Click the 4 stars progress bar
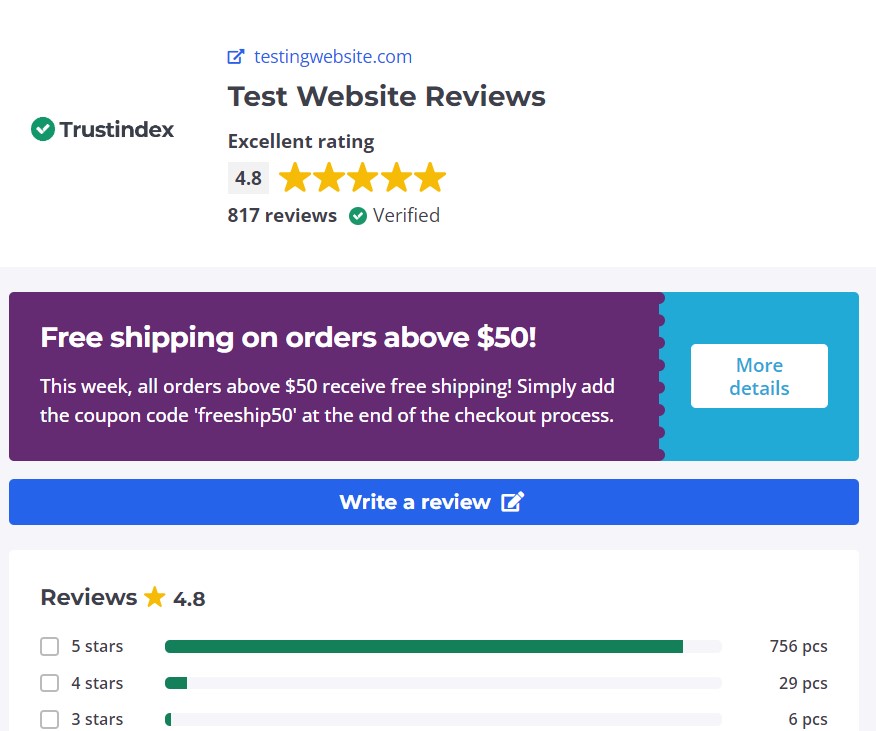Viewport: 876px width, 731px height. (442, 683)
